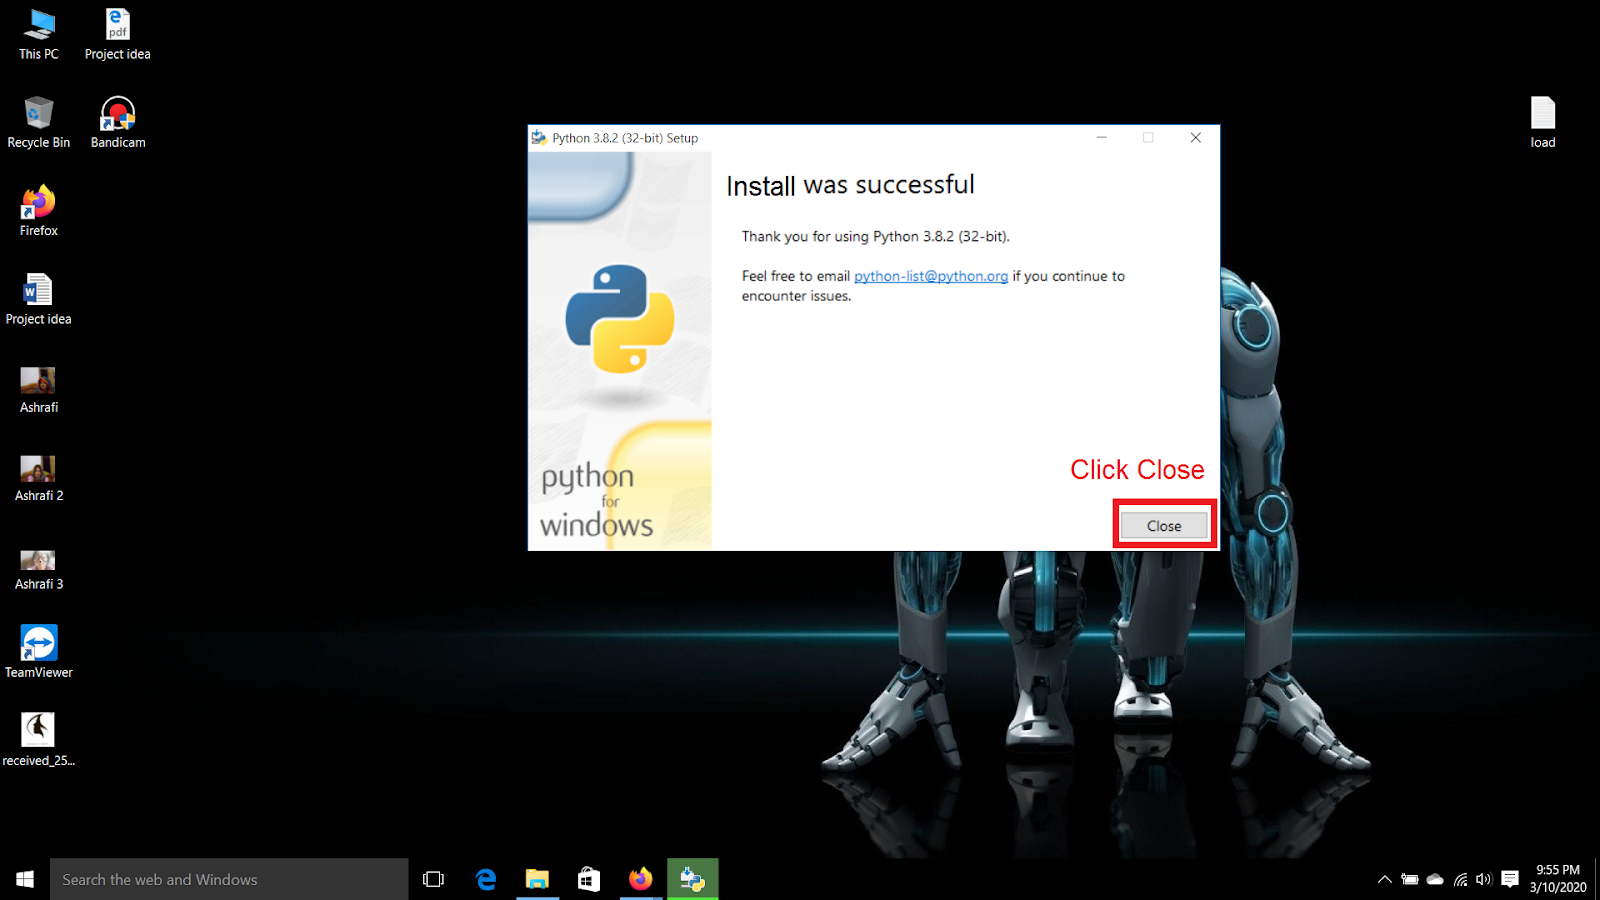1600x900 pixels.
Task: Select the received_25... desktop file icon
Action: coord(39,739)
